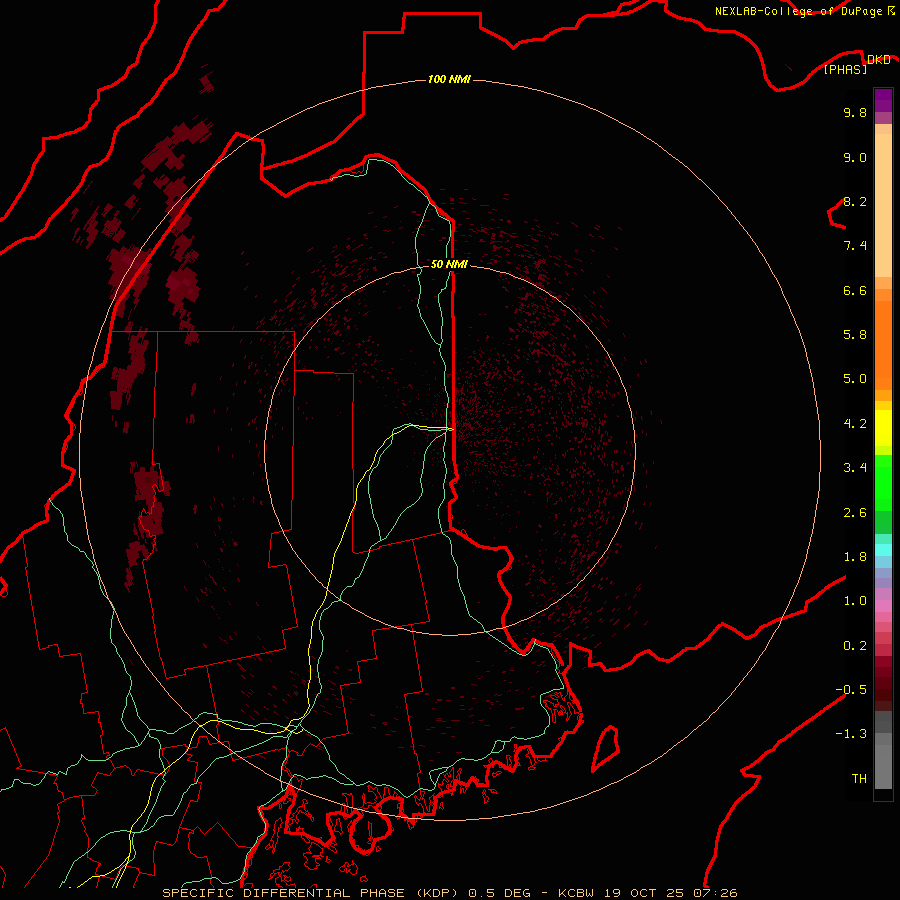Click the 1.8 scale value
The height and width of the screenshot is (900, 900).
pyautogui.click(x=855, y=557)
